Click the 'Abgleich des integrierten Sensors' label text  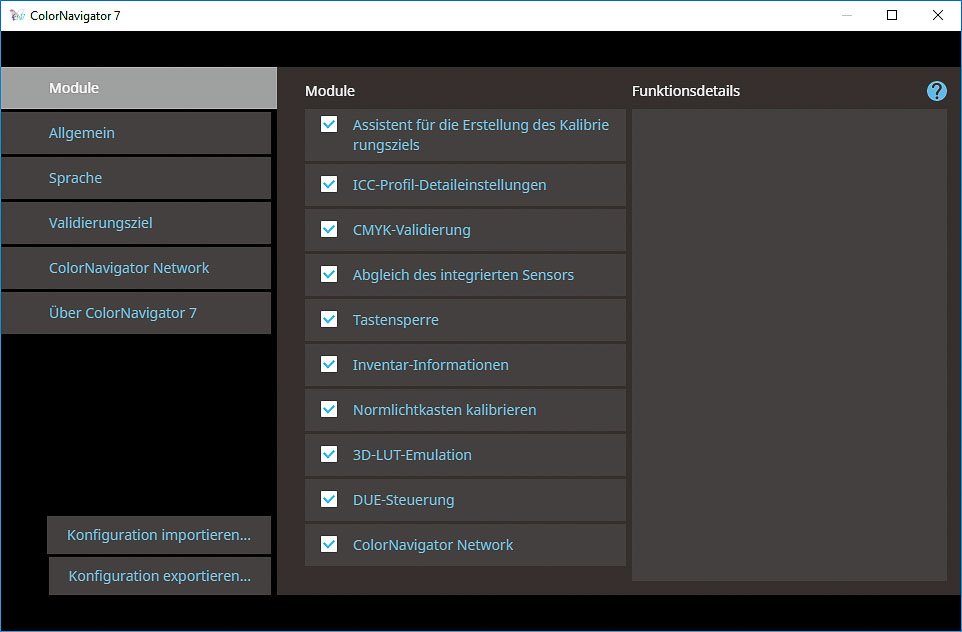[463, 275]
